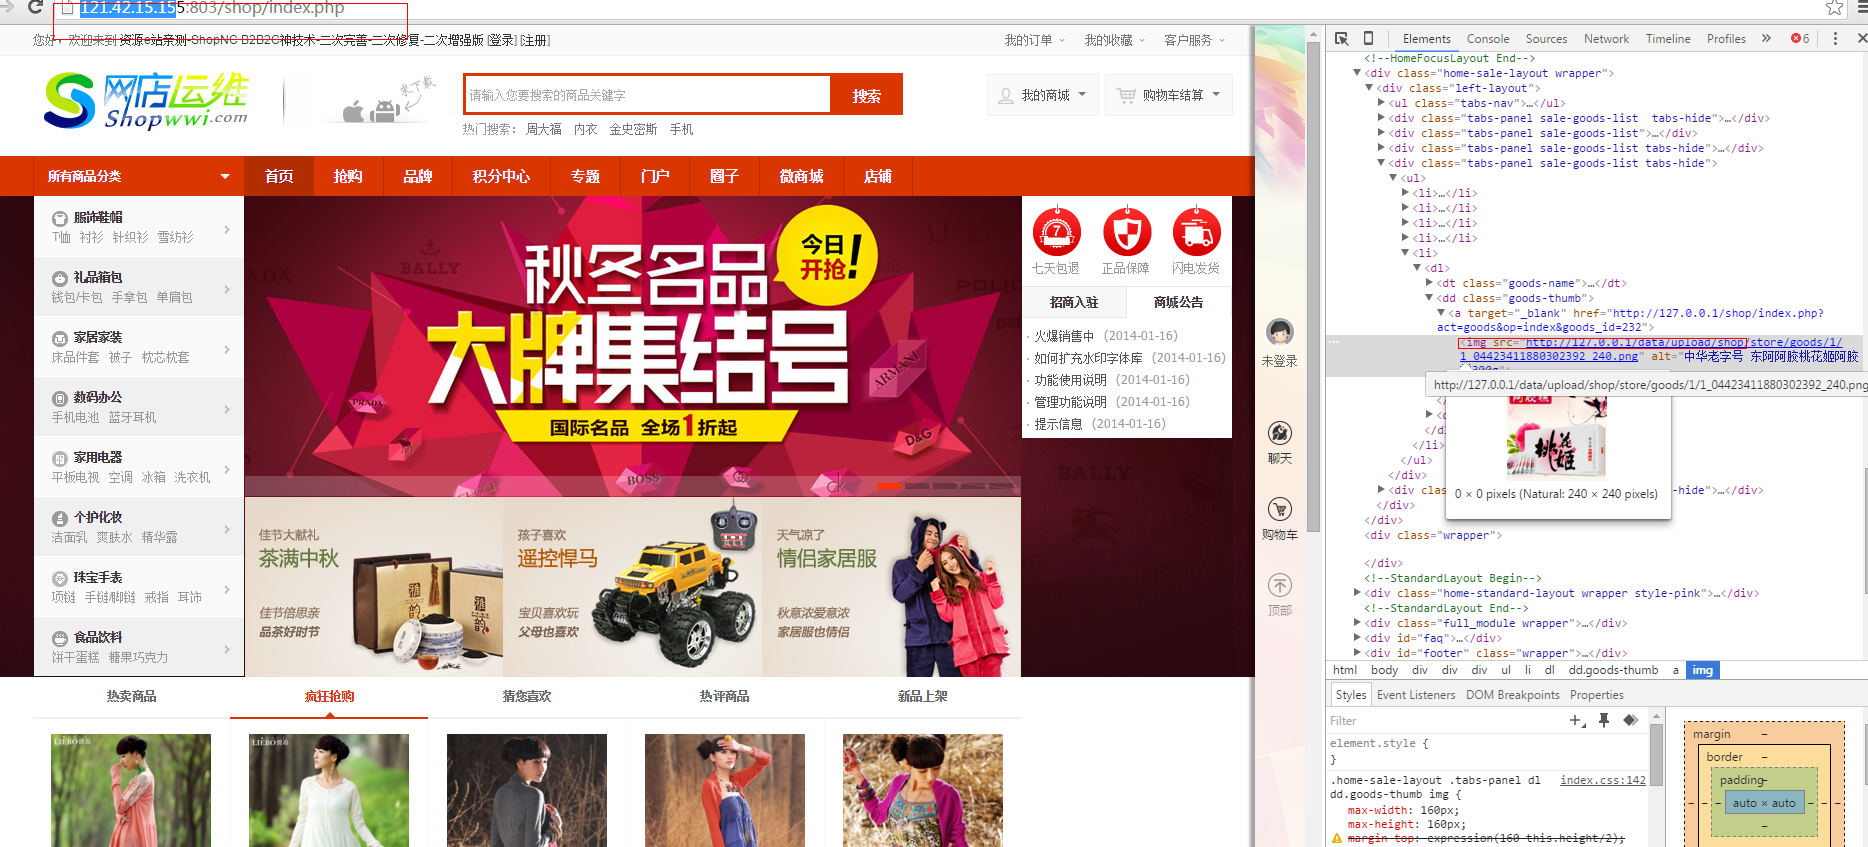Select 微商城 in main navigation
The image size is (1868, 847).
pos(801,176)
